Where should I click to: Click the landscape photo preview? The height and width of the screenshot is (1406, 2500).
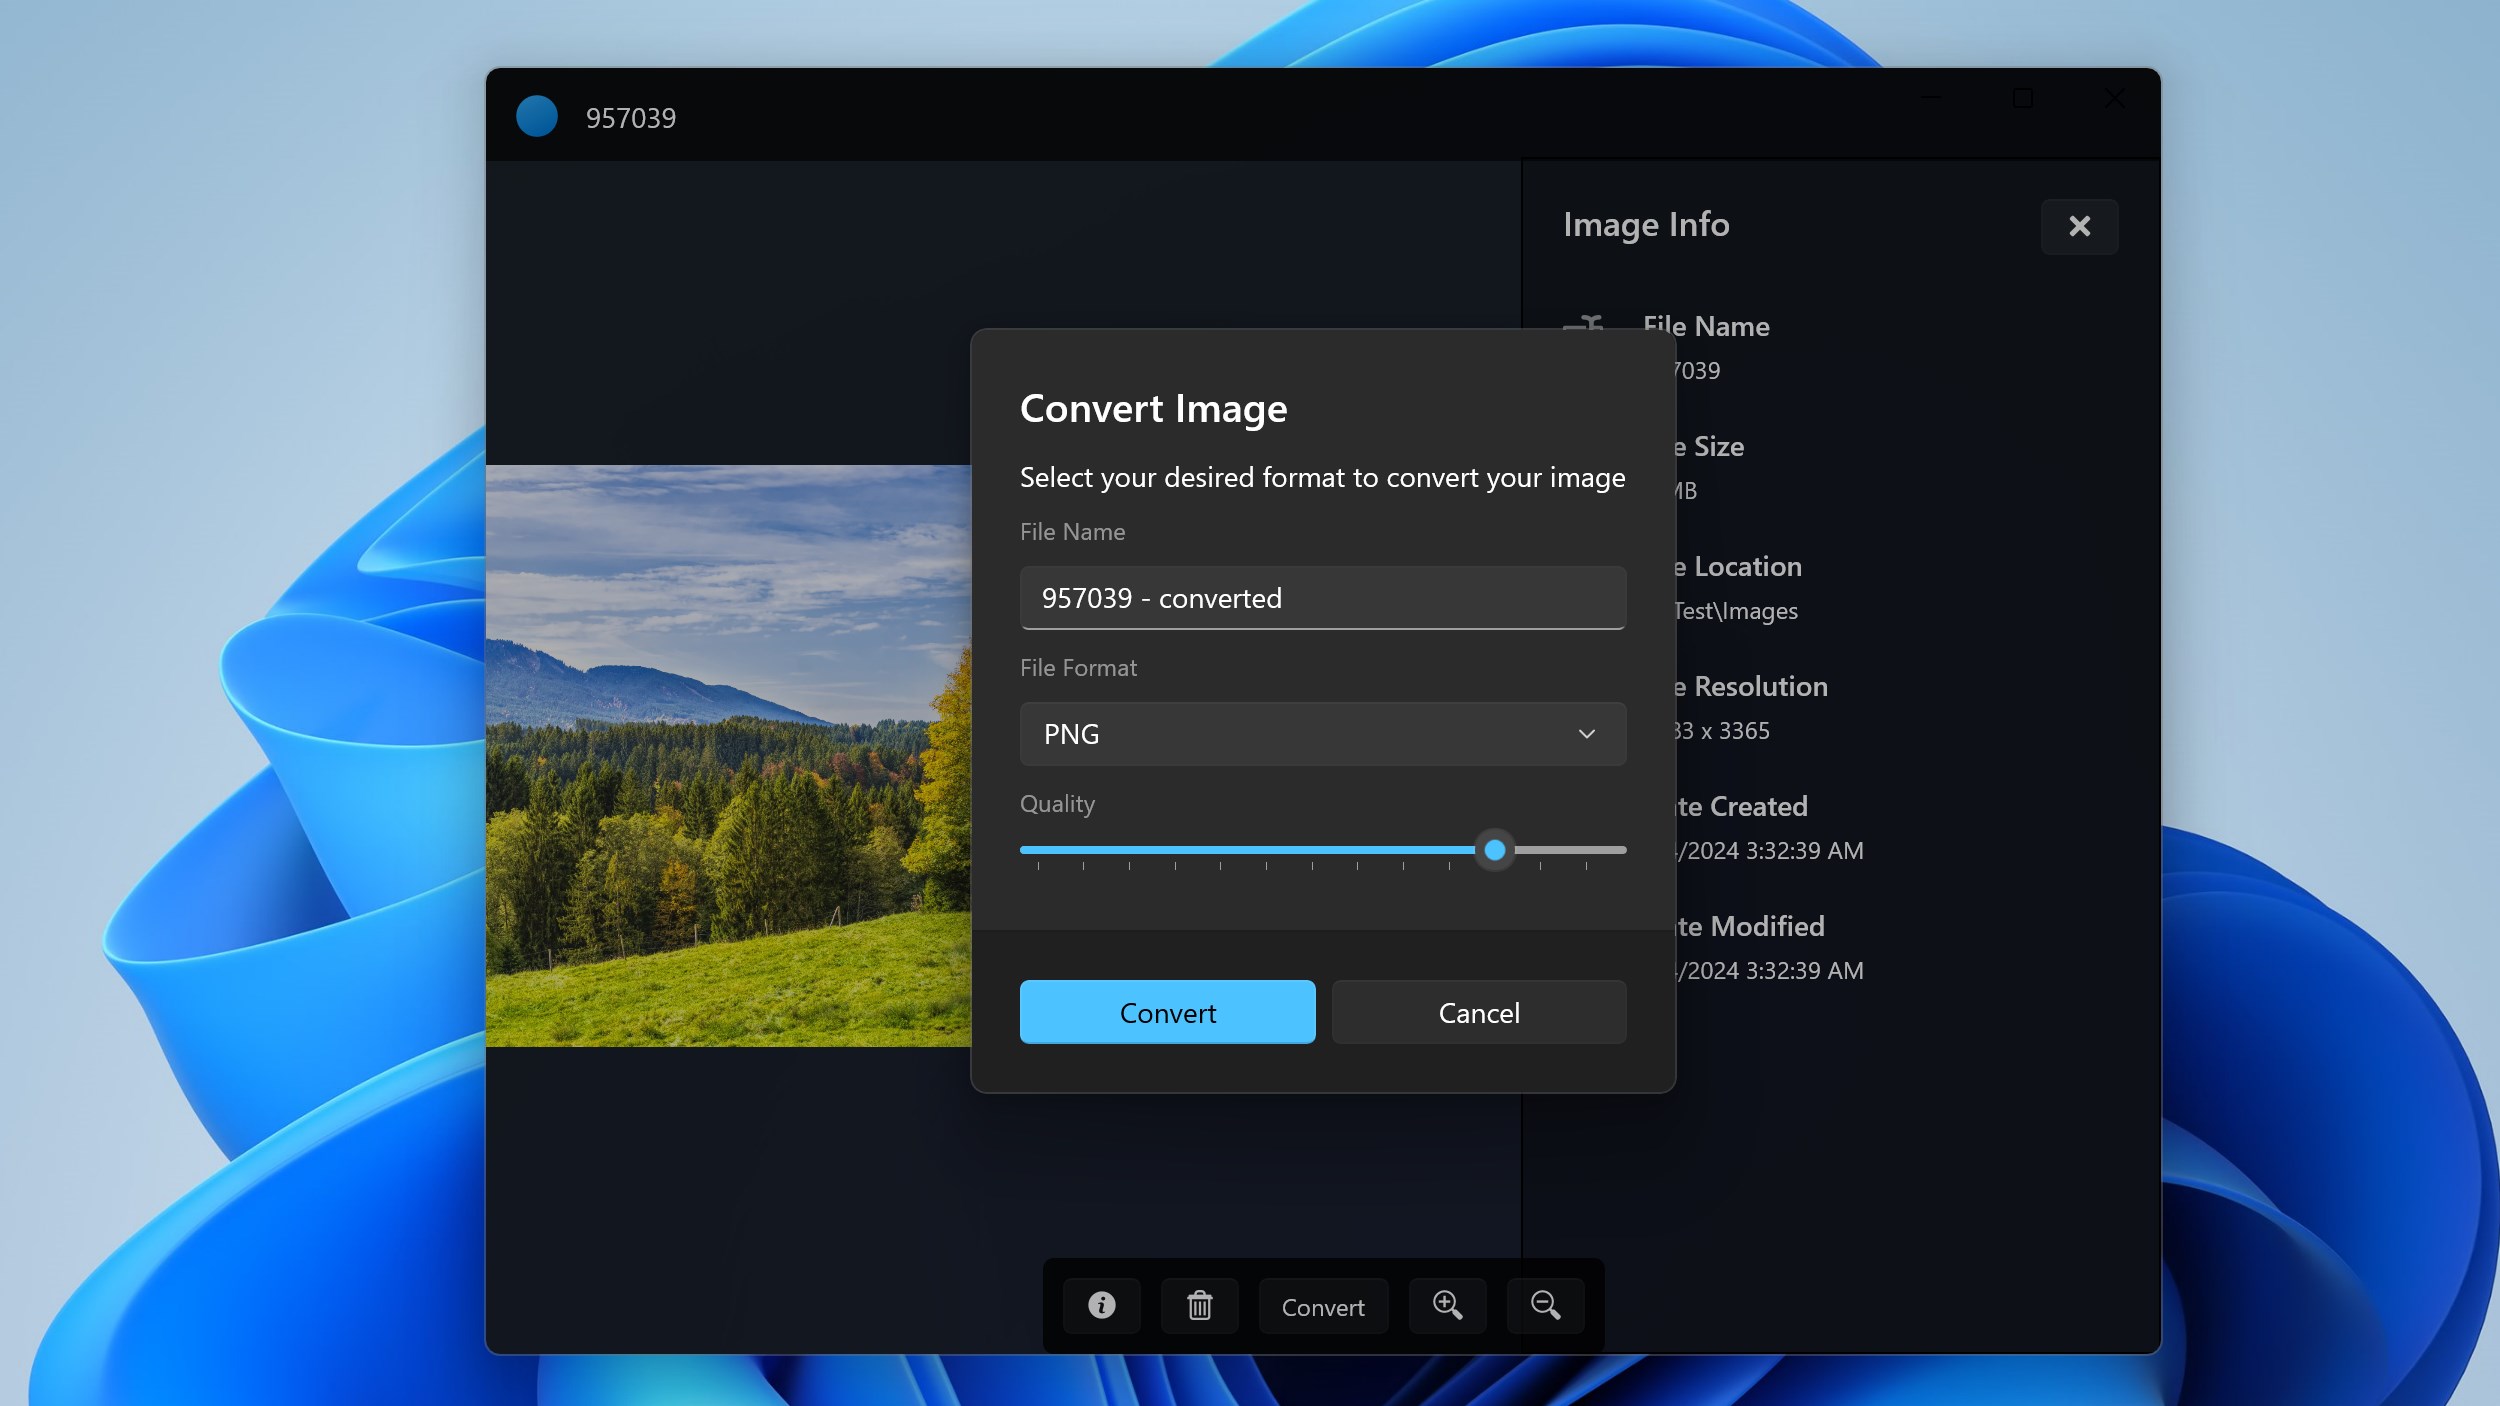pyautogui.click(x=728, y=756)
